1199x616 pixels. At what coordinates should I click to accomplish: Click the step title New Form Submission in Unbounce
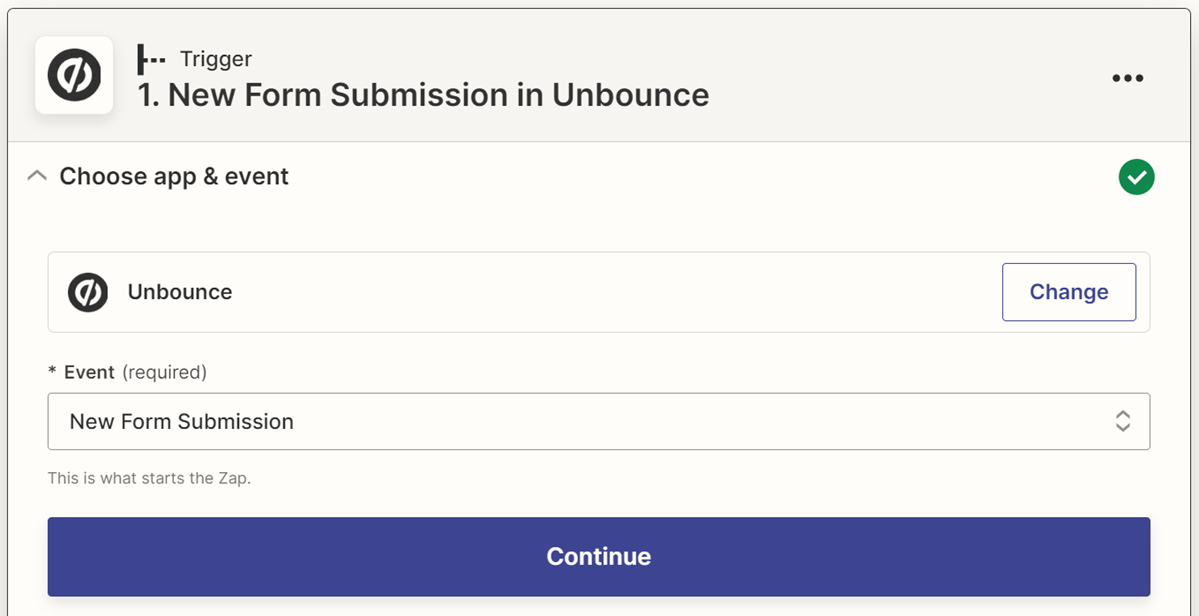point(423,95)
